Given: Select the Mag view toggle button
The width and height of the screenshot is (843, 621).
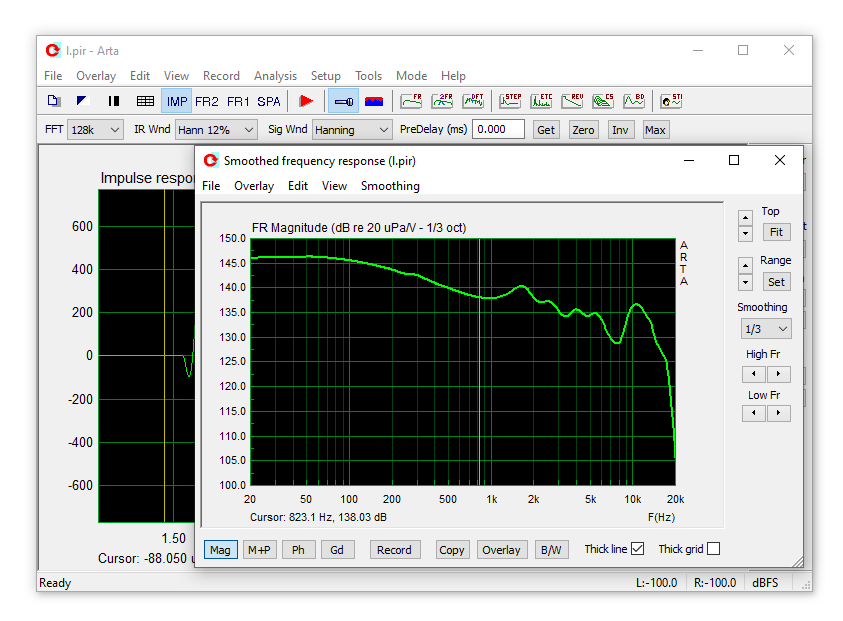Looking at the screenshot, I should [220, 549].
